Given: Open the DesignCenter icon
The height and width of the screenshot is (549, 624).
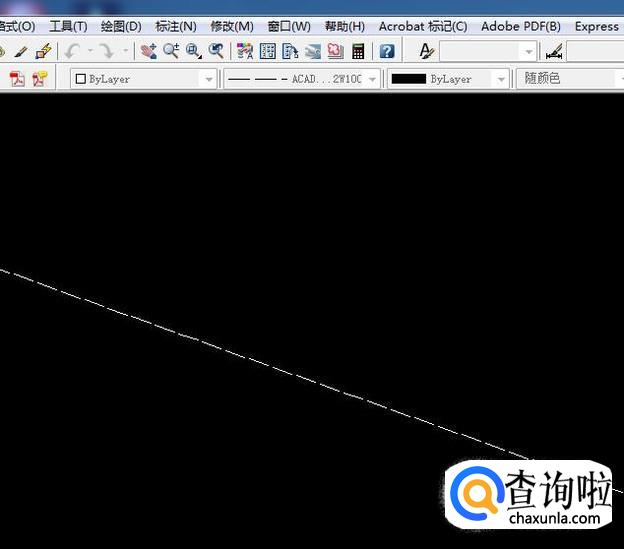Looking at the screenshot, I should (x=268, y=51).
